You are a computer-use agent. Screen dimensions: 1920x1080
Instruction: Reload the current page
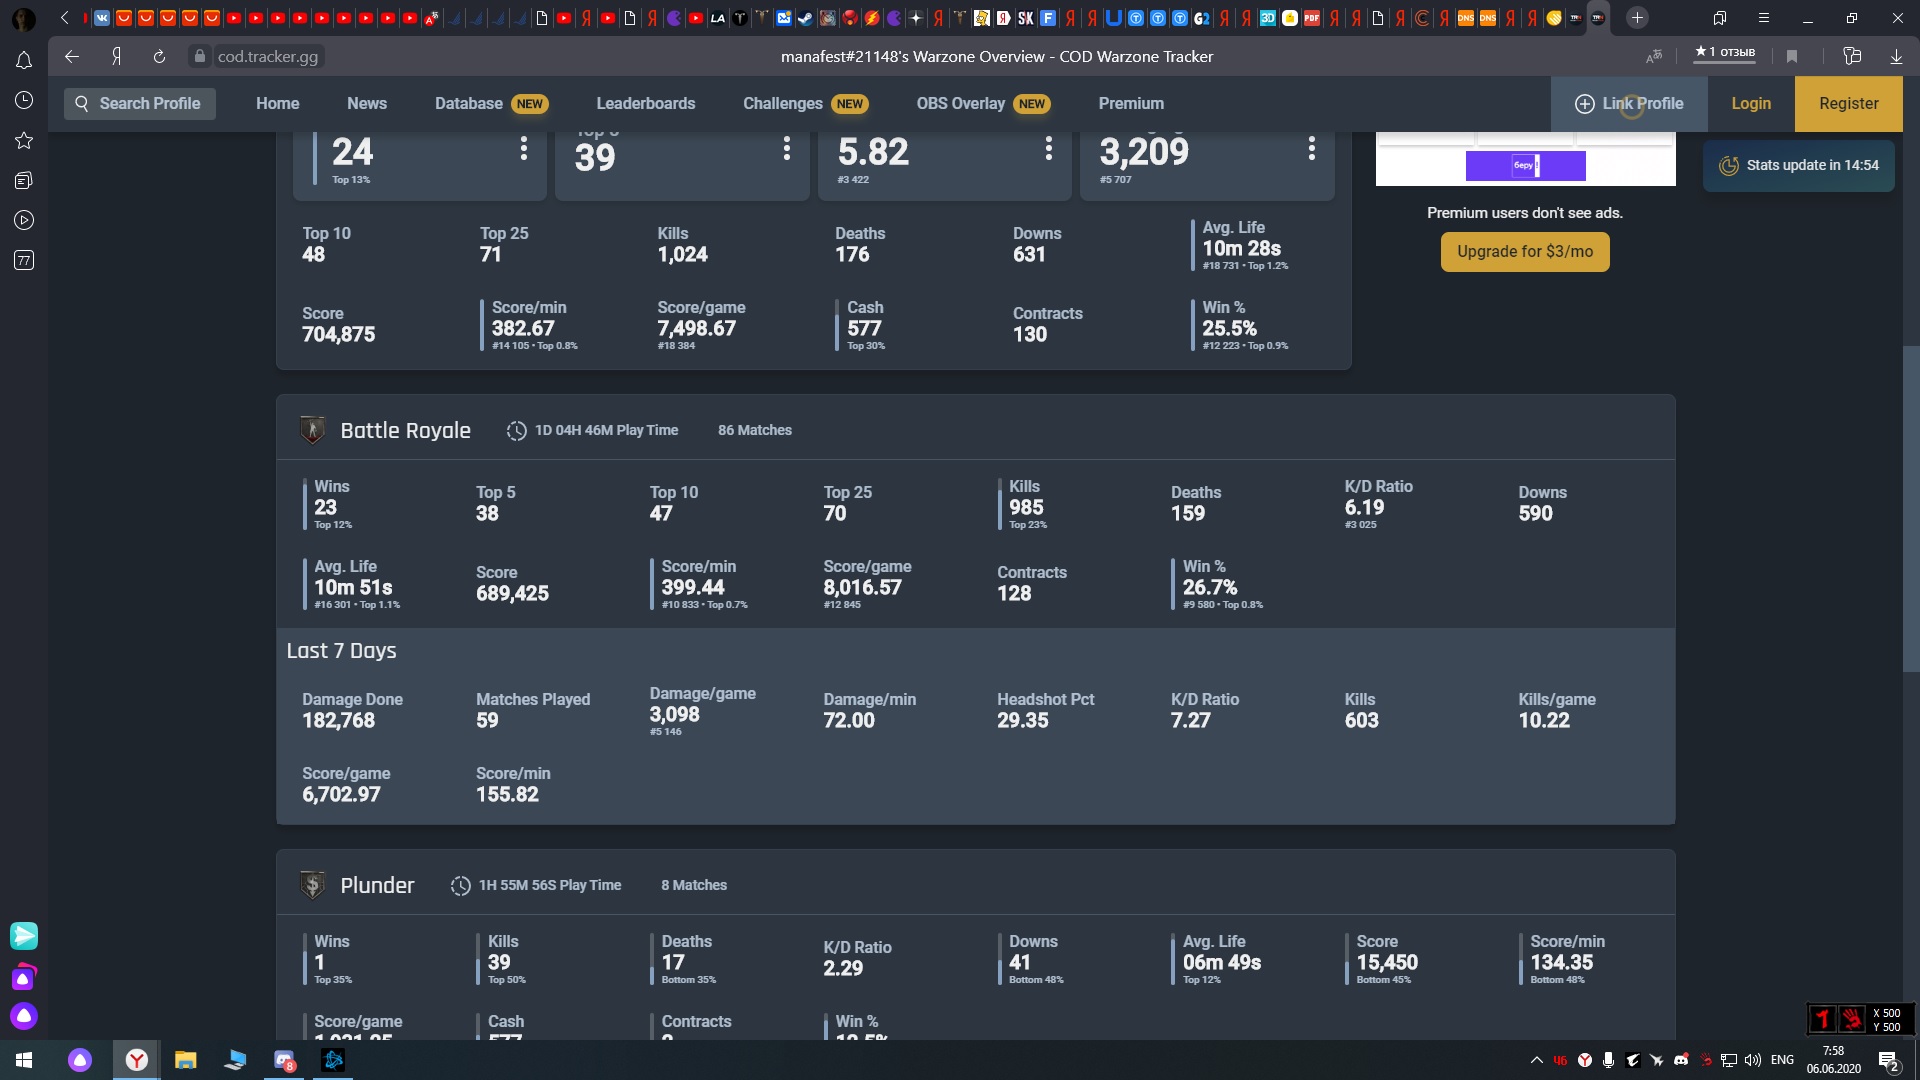[x=159, y=56]
